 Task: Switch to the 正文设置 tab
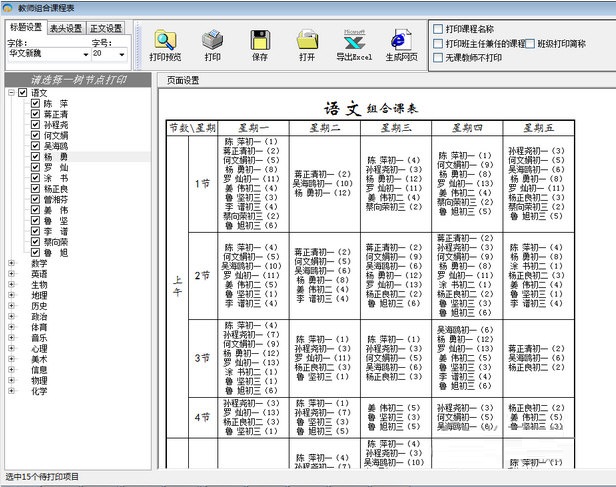[x=106, y=28]
